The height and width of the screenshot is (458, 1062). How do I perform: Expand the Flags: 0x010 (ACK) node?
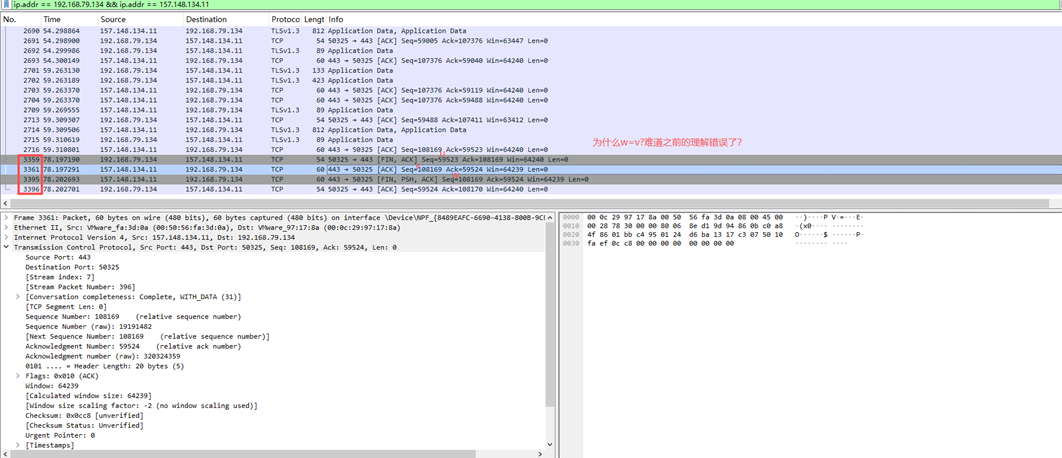[x=18, y=376]
